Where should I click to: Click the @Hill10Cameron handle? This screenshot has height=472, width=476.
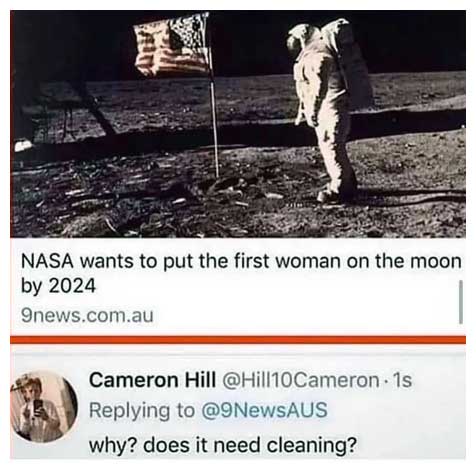(300, 380)
